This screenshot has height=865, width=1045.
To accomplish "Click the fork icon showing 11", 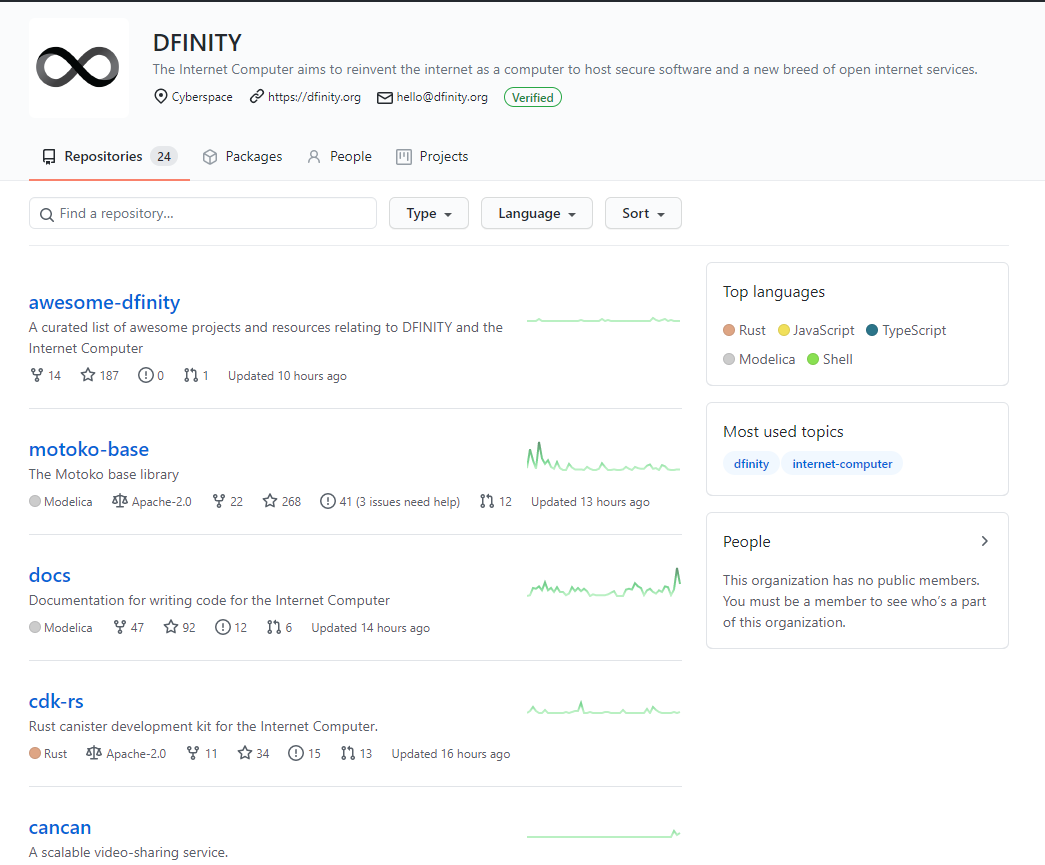I will pyautogui.click(x=193, y=753).
